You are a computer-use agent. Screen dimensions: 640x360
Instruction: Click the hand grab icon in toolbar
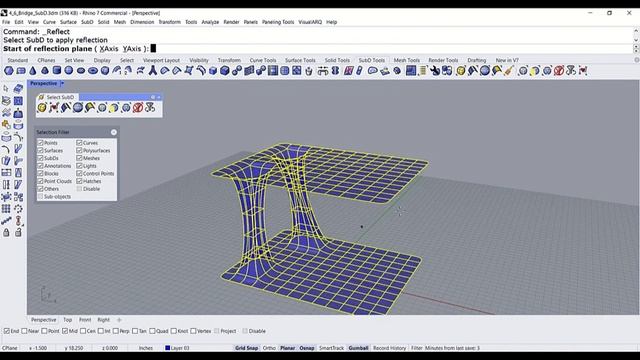pyautogui.click(x=309, y=71)
